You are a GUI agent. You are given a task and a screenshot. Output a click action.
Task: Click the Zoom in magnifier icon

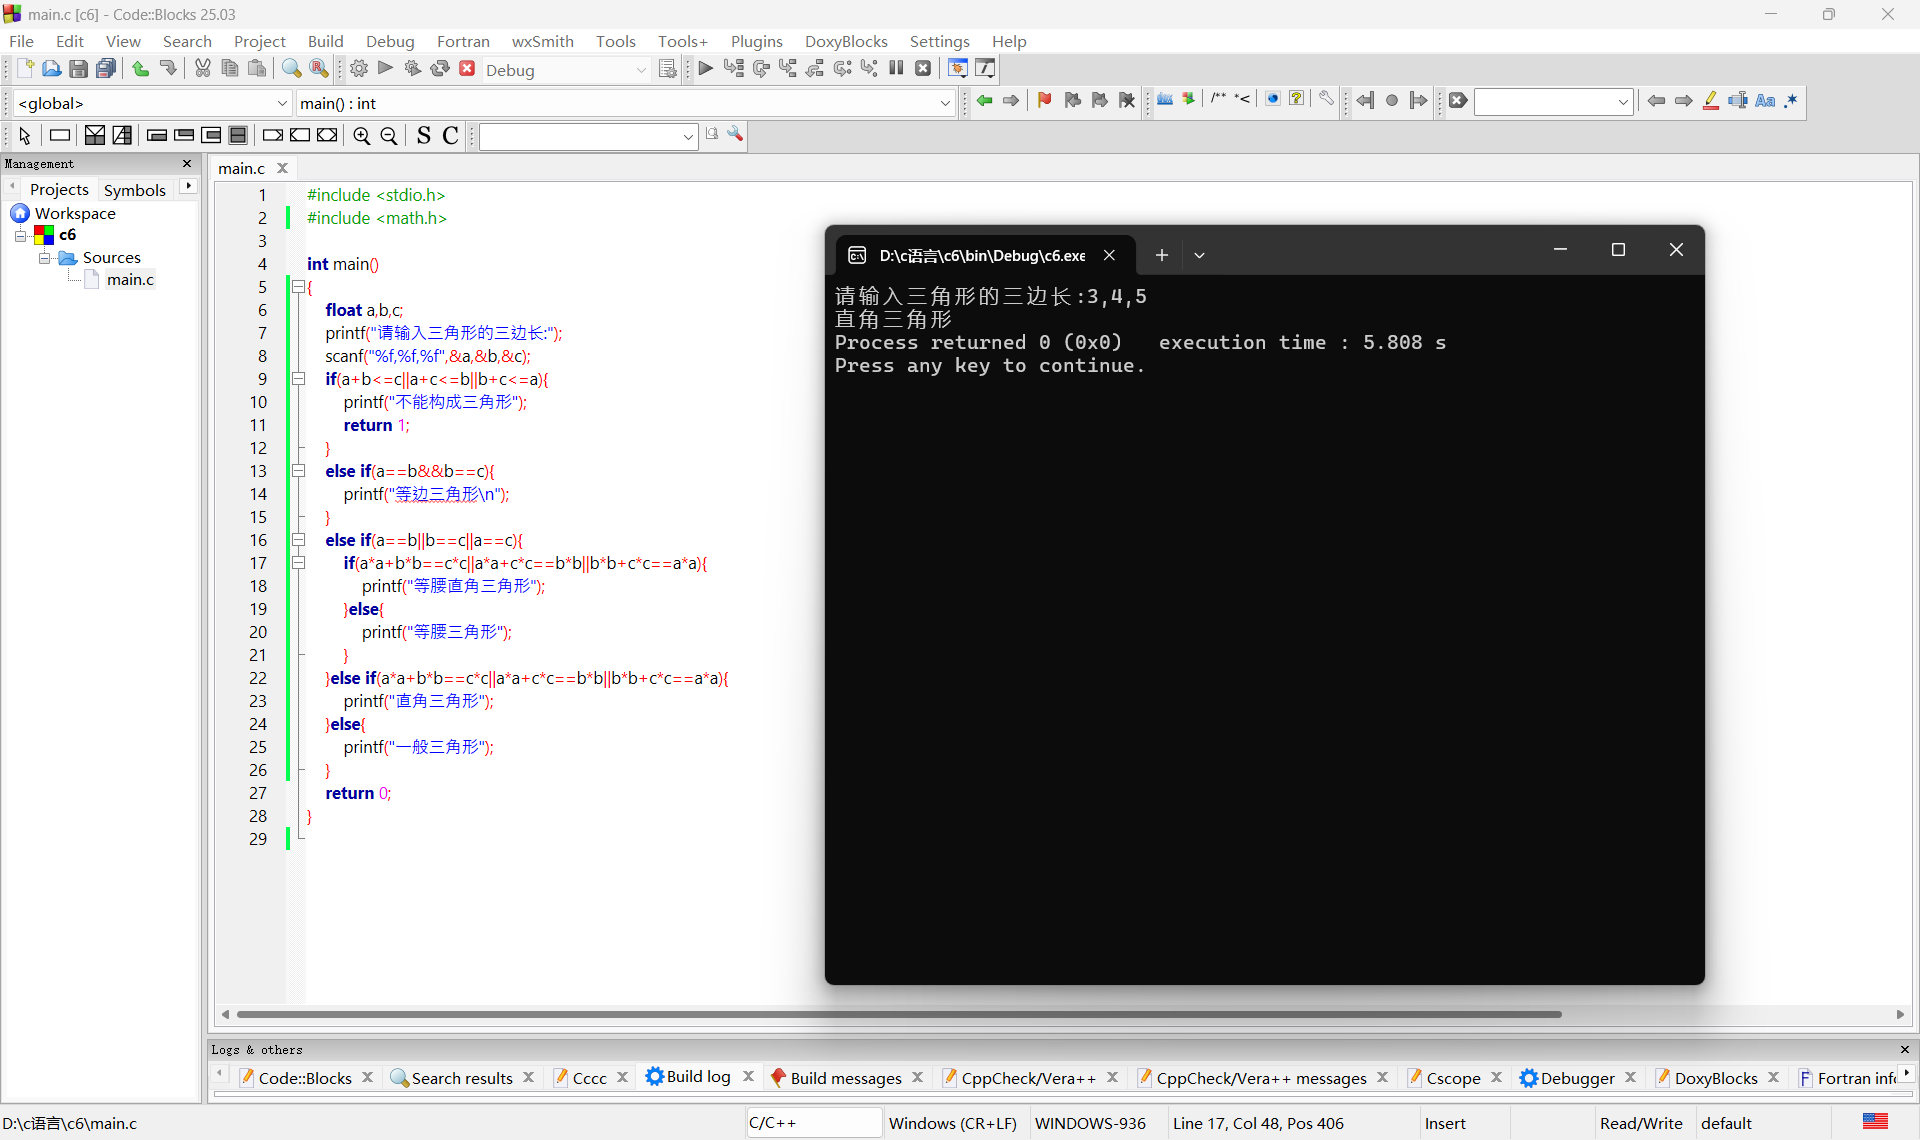pos(362,136)
